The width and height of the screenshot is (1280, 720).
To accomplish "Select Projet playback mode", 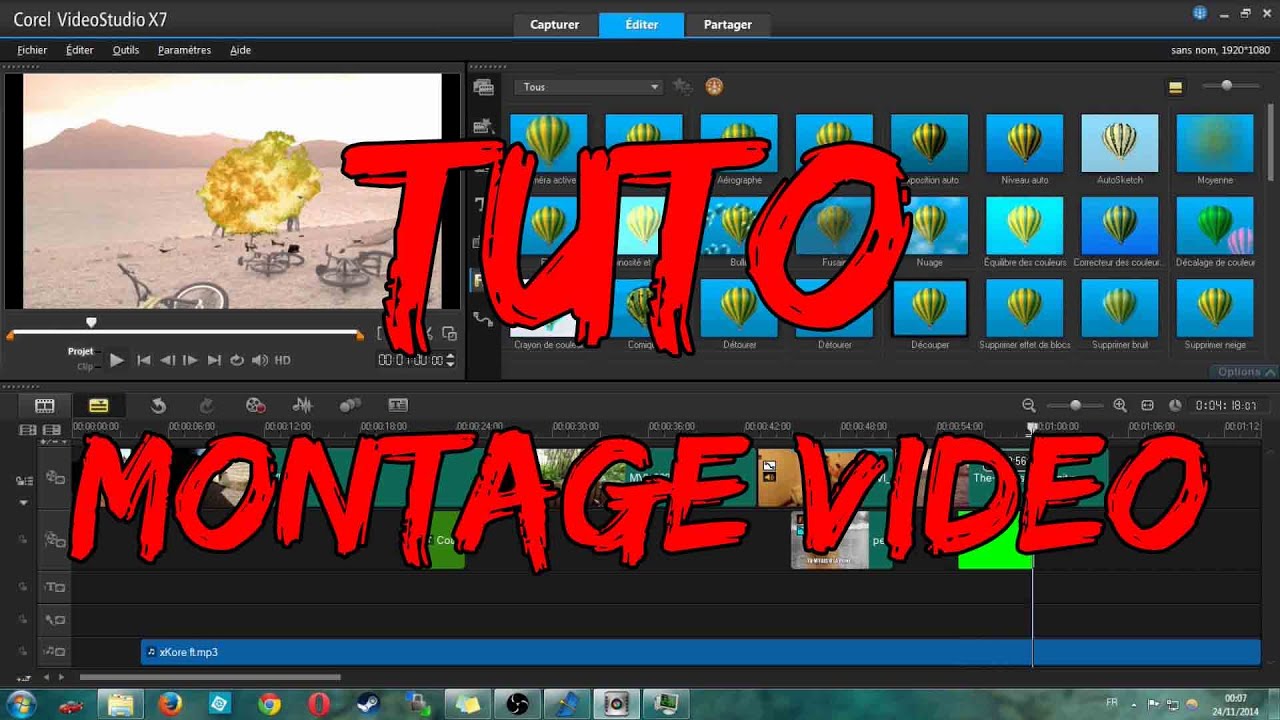I will tap(81, 351).
